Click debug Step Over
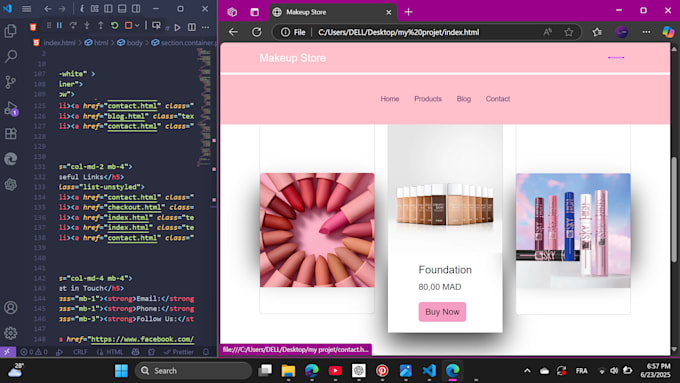The height and width of the screenshot is (383, 680). tap(73, 26)
